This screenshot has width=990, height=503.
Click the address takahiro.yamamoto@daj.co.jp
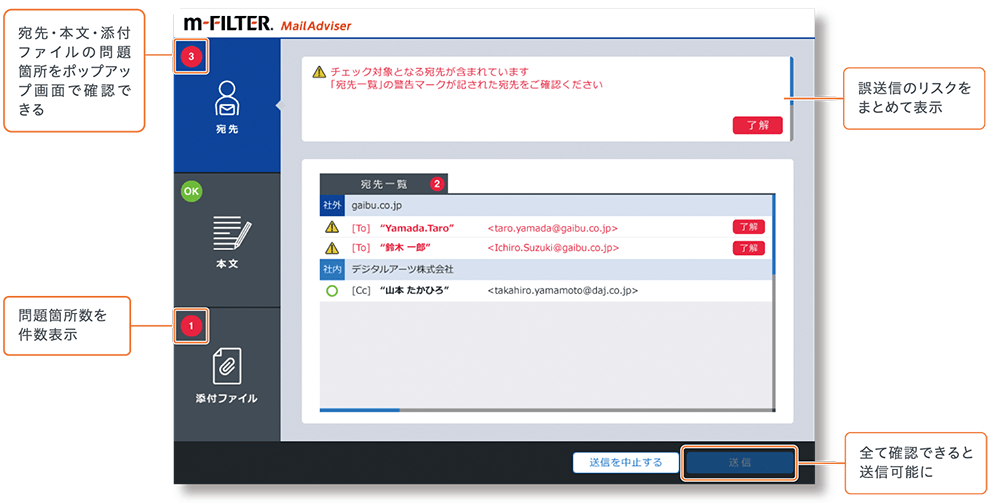563,291
